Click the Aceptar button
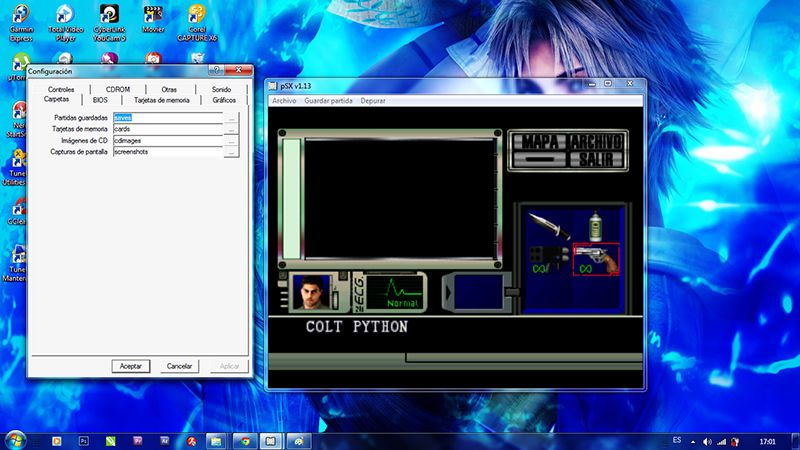Screen dimensions: 800x450 (x=131, y=366)
